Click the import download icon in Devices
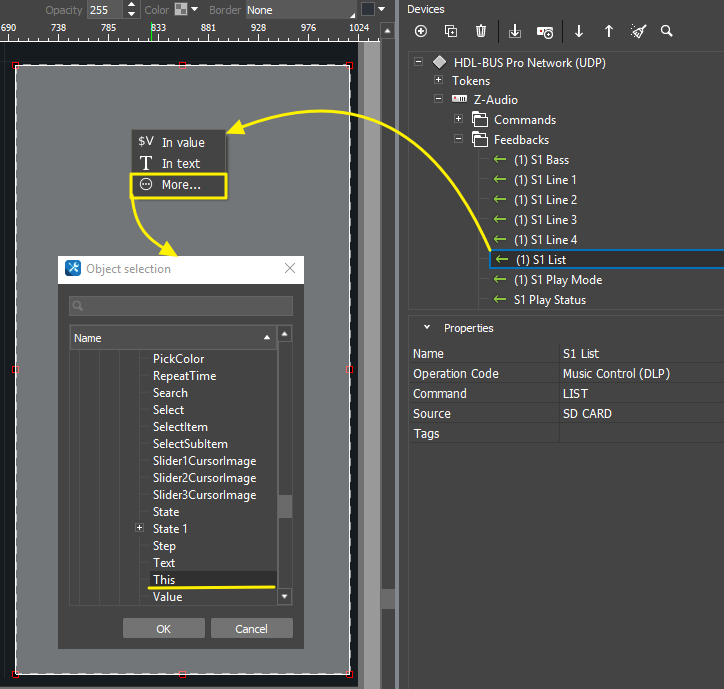 [515, 31]
